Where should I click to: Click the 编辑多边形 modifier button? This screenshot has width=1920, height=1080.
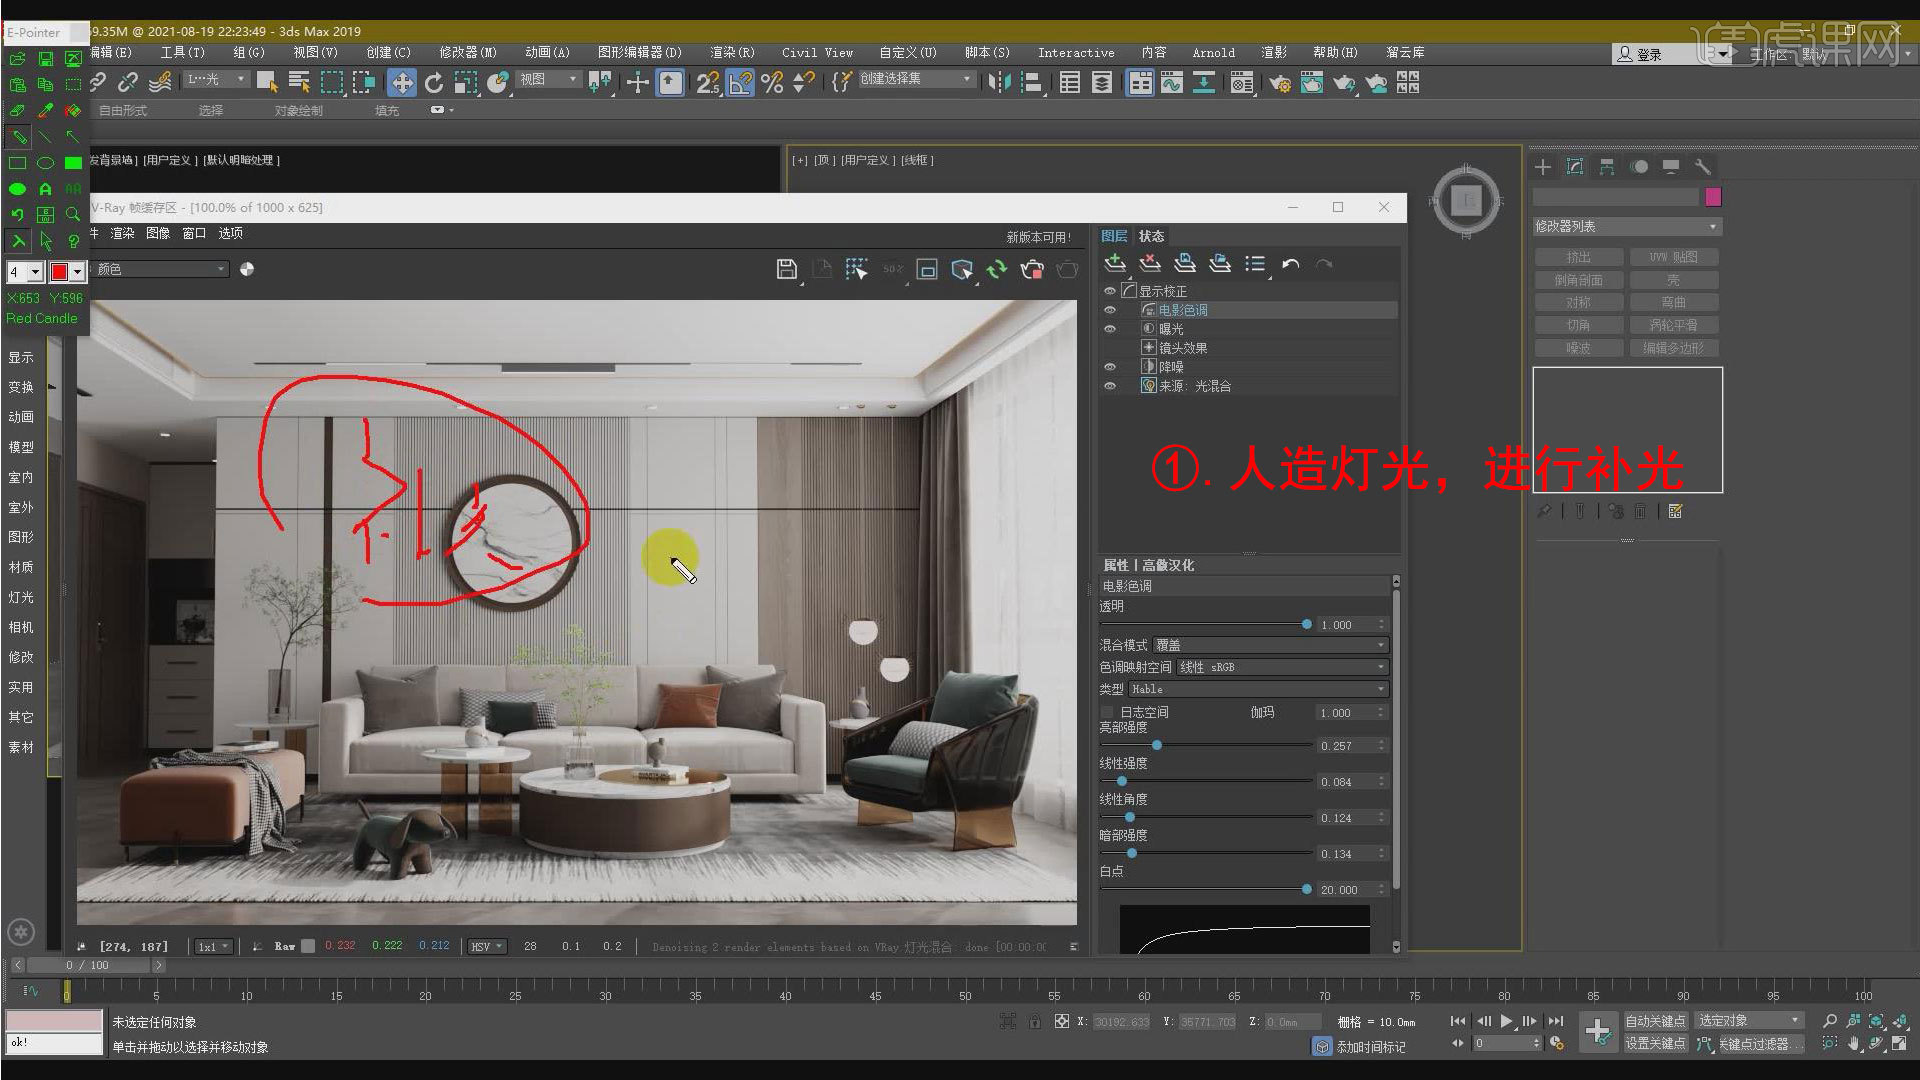(x=1674, y=348)
